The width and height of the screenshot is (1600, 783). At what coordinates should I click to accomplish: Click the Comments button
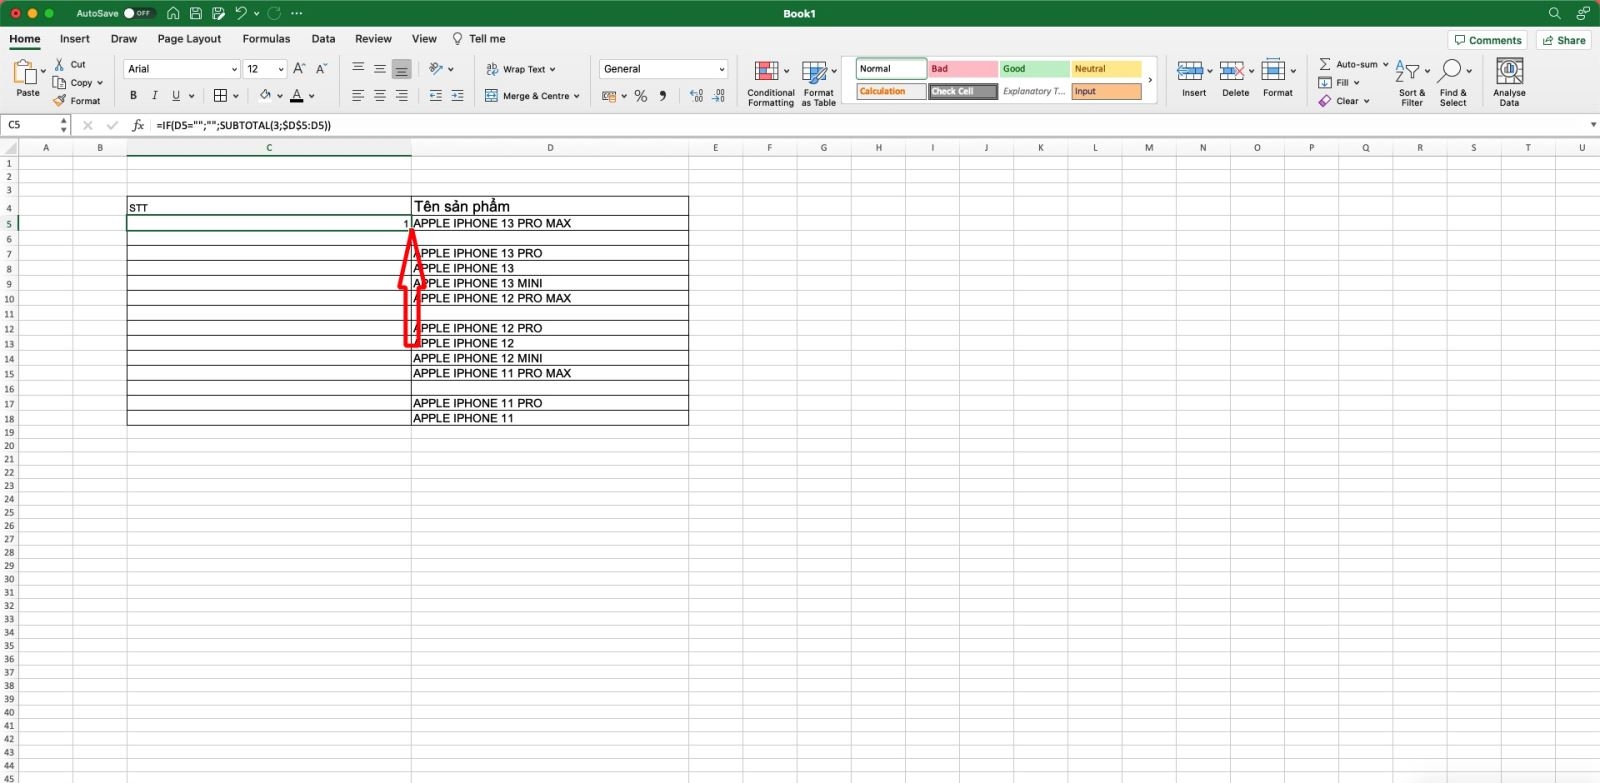coord(1487,40)
